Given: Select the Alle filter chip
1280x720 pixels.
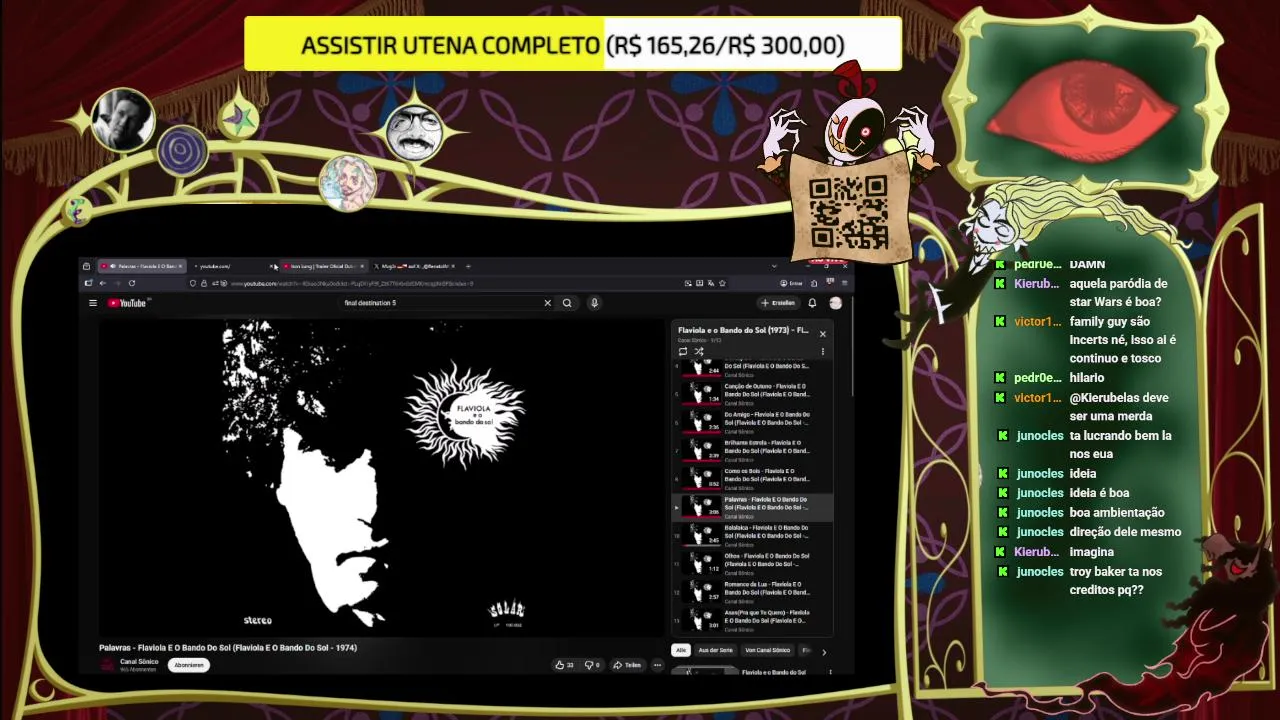Looking at the screenshot, I should (x=681, y=650).
